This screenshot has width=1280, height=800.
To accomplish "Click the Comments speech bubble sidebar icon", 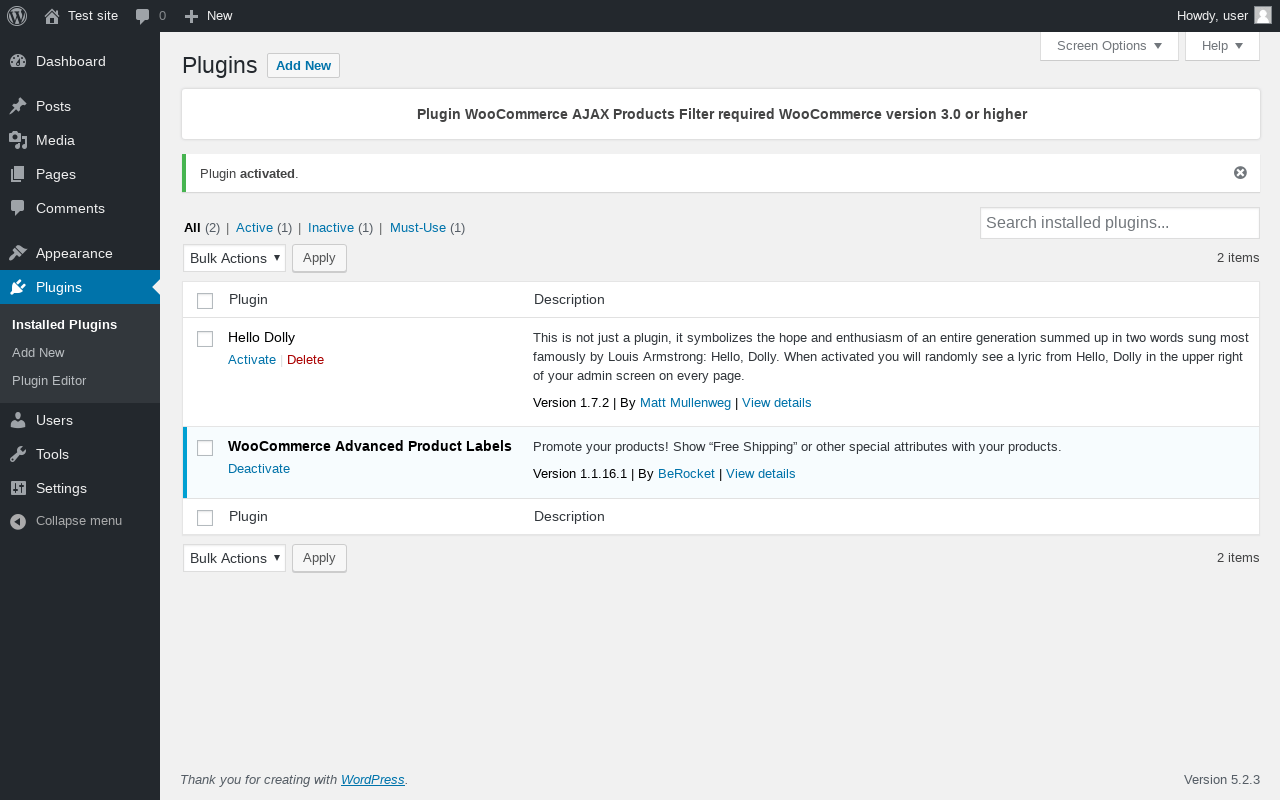I will coord(18,208).
